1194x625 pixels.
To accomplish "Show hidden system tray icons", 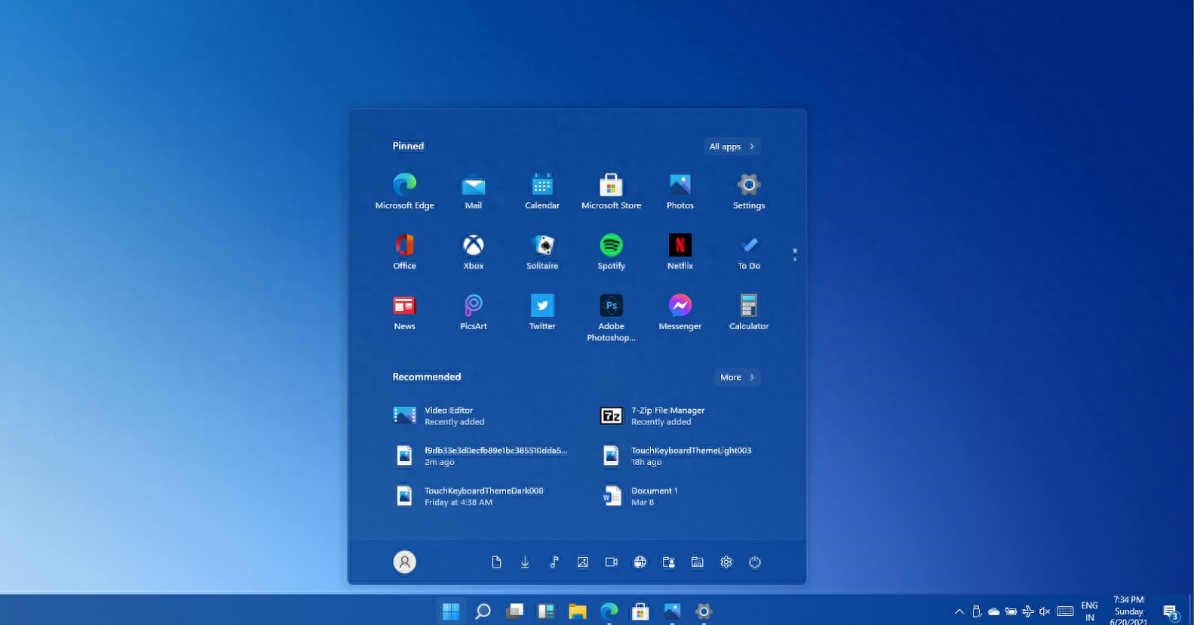I will click(960, 611).
